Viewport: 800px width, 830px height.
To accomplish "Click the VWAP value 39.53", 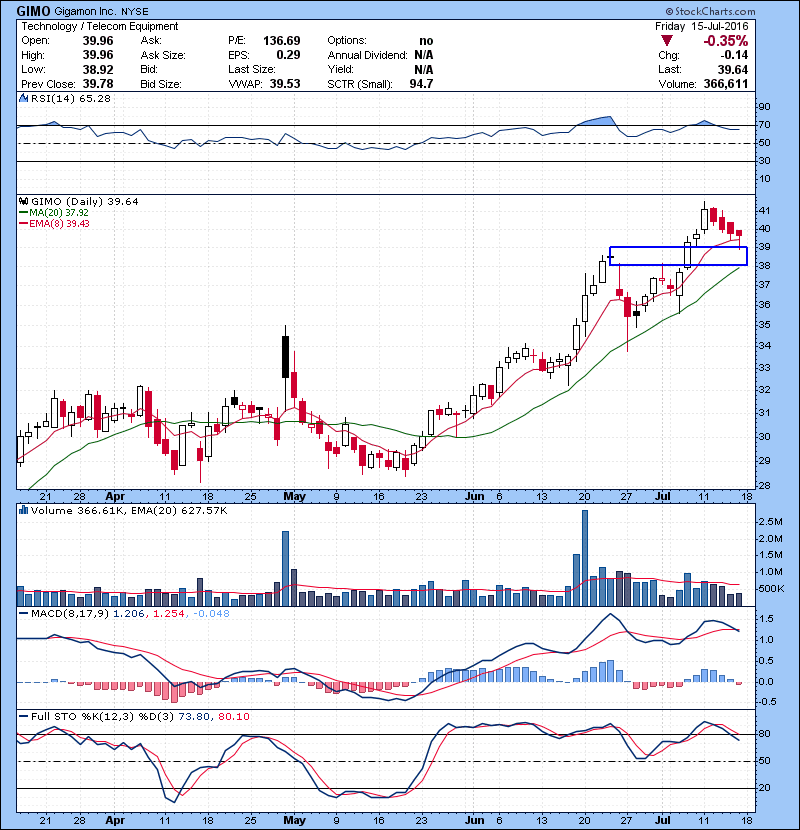I will pyautogui.click(x=285, y=84).
